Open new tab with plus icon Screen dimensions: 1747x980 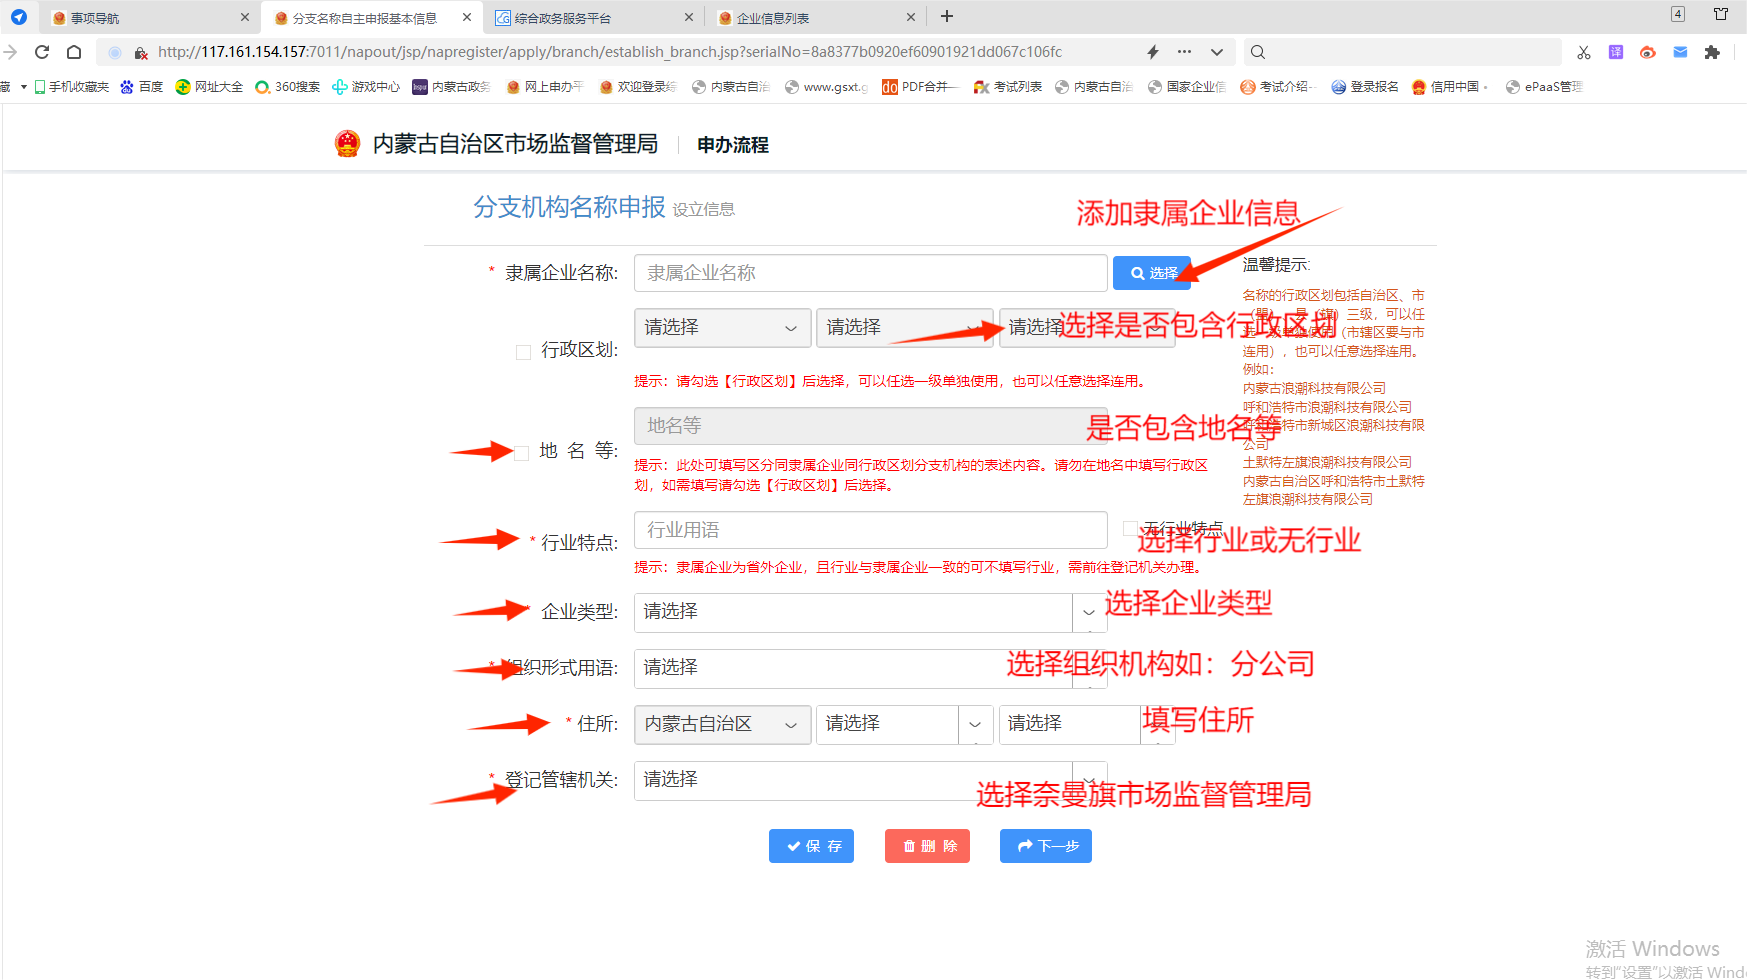[x=947, y=16]
